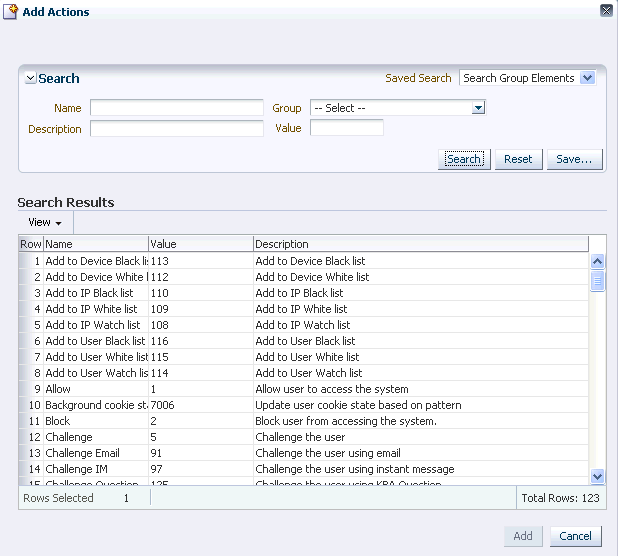Select the Add to Device Black list name cell
This screenshot has height=556, width=618.
(96, 261)
